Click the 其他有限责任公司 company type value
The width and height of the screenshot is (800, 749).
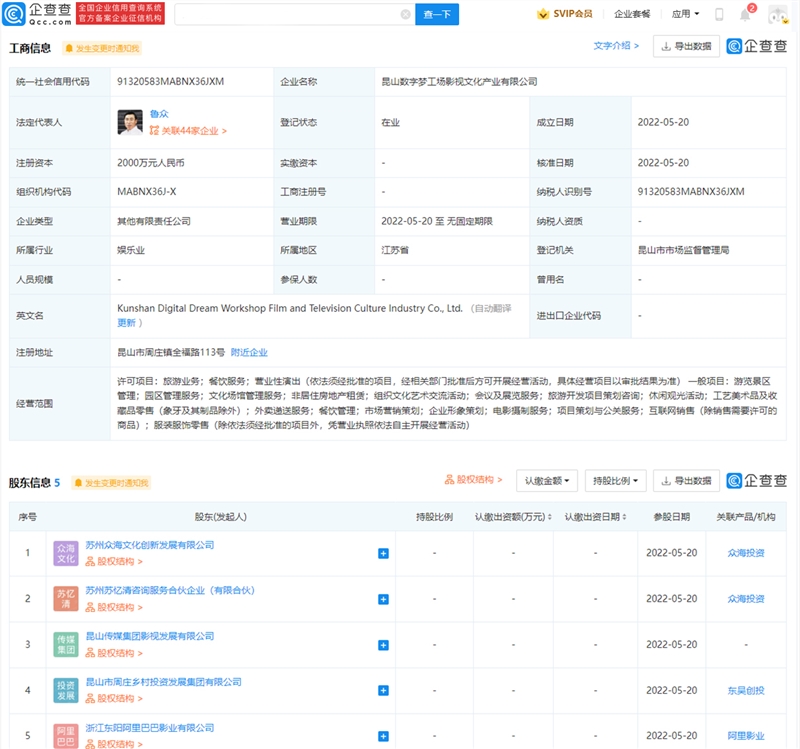coord(154,221)
